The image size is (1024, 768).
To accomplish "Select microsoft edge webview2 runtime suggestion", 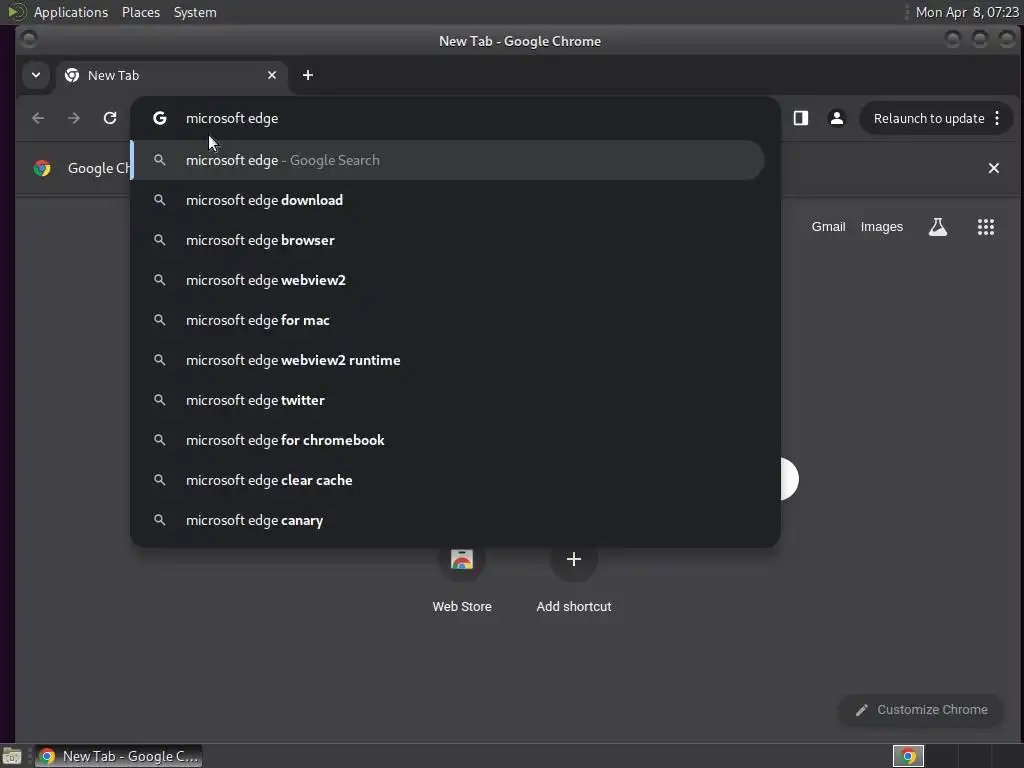I will (448, 360).
